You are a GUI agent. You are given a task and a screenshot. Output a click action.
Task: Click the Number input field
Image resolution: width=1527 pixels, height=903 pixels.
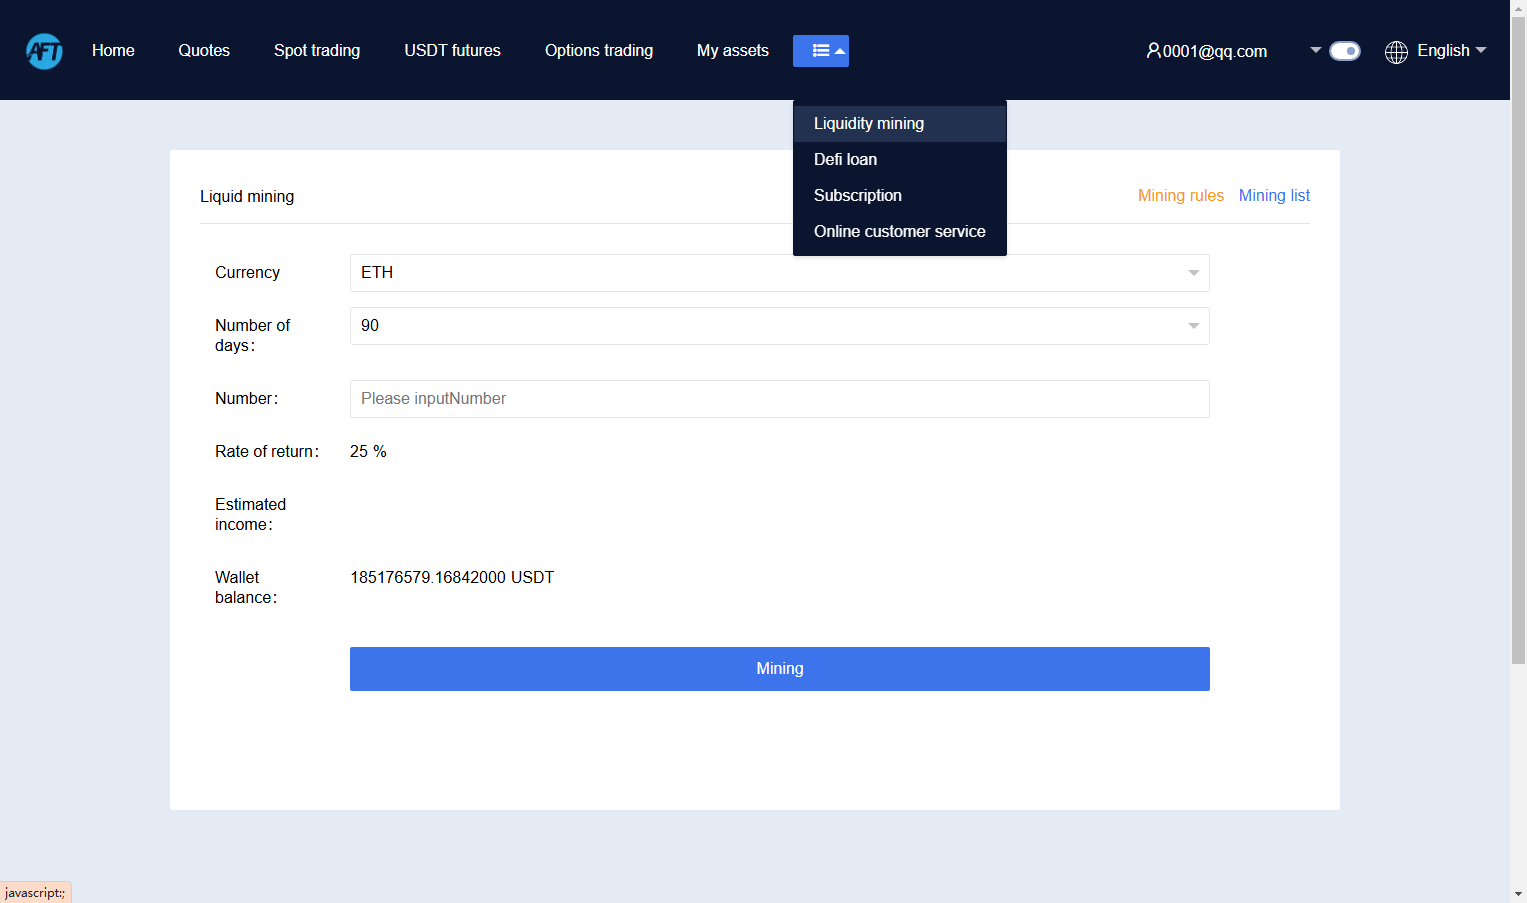click(x=780, y=399)
